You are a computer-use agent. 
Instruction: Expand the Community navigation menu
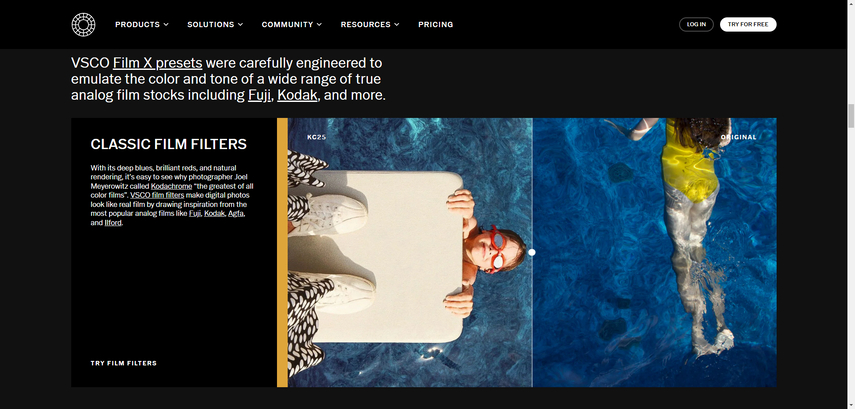pos(292,25)
